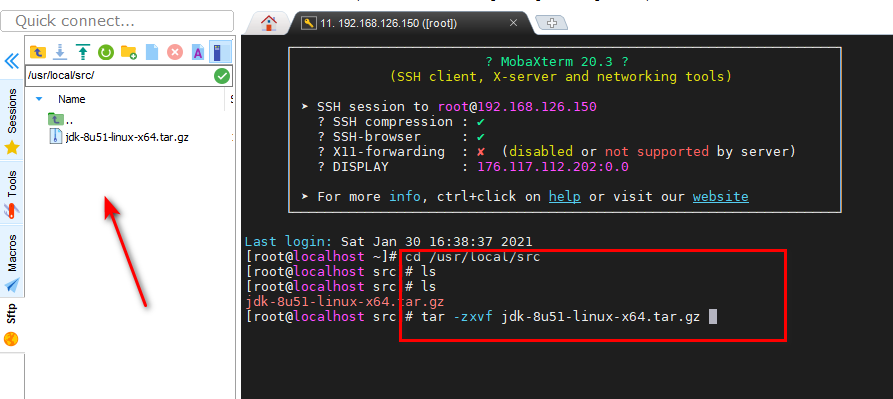Close the 192.168.126.150 session tab
The image size is (893, 399).
tap(513, 23)
